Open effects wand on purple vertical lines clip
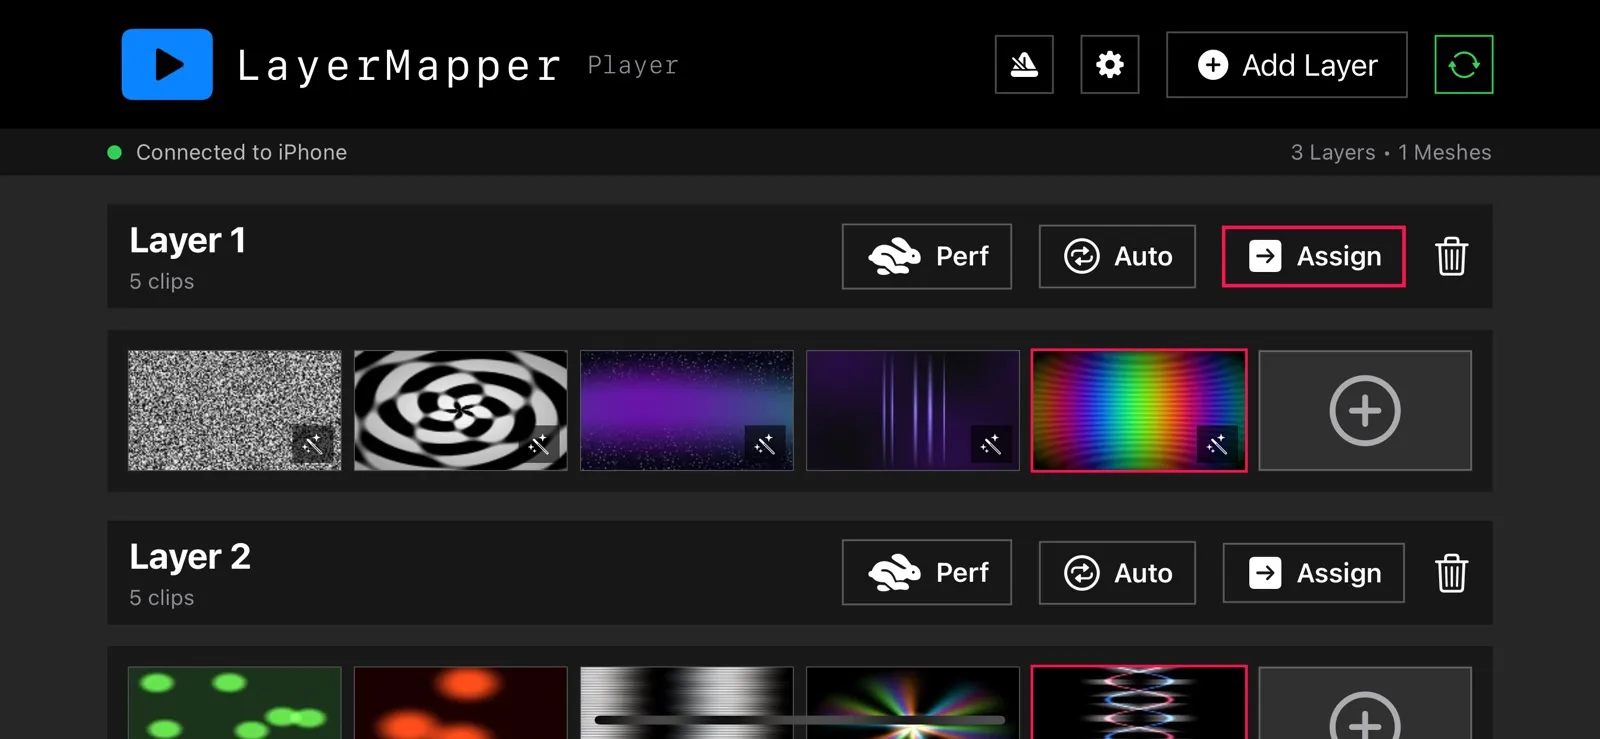The height and width of the screenshot is (739, 1600). [x=991, y=444]
